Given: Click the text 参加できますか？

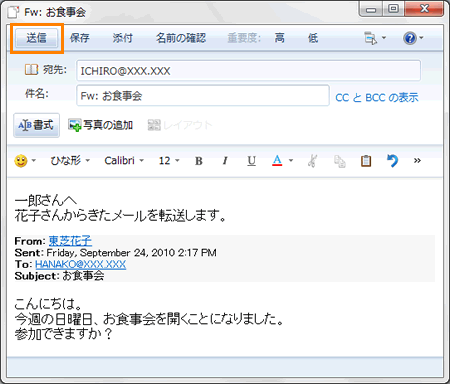Looking at the screenshot, I should [64, 334].
